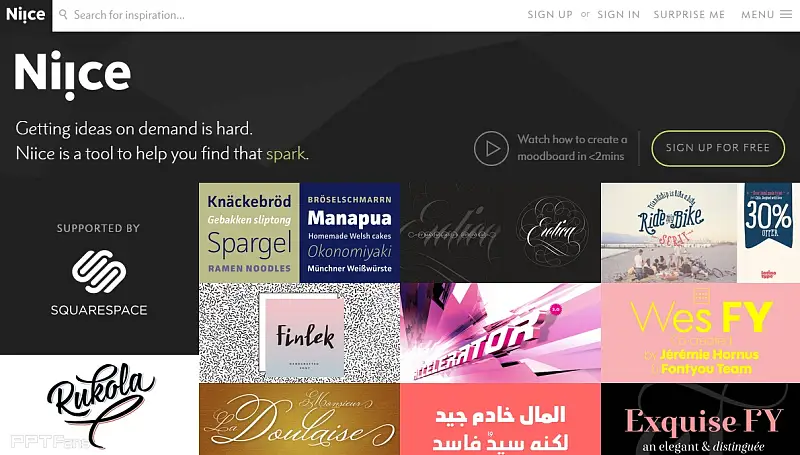Open the Finlek handwritten font thumbnail
The width and height of the screenshot is (800, 455).
pyautogui.click(x=299, y=333)
